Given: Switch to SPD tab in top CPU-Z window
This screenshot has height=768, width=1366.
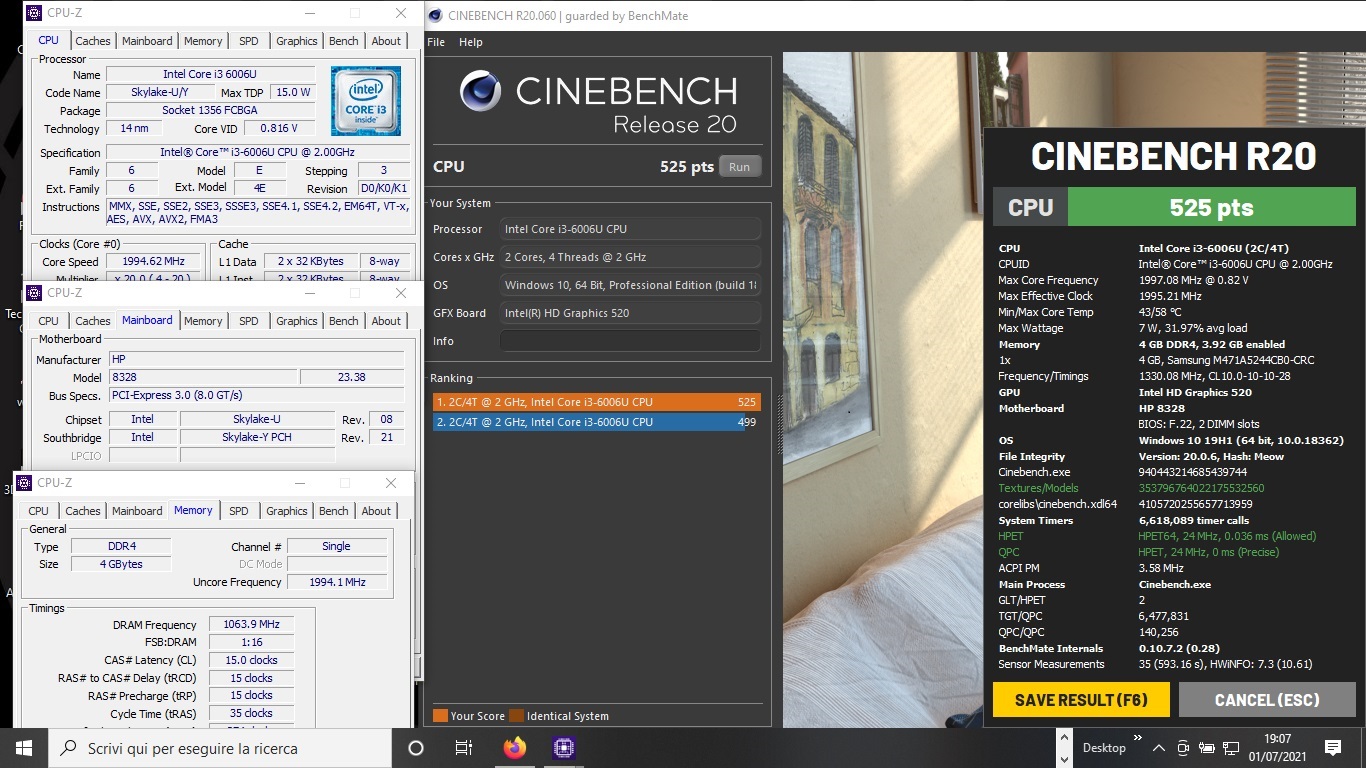Looking at the screenshot, I should tap(249, 41).
